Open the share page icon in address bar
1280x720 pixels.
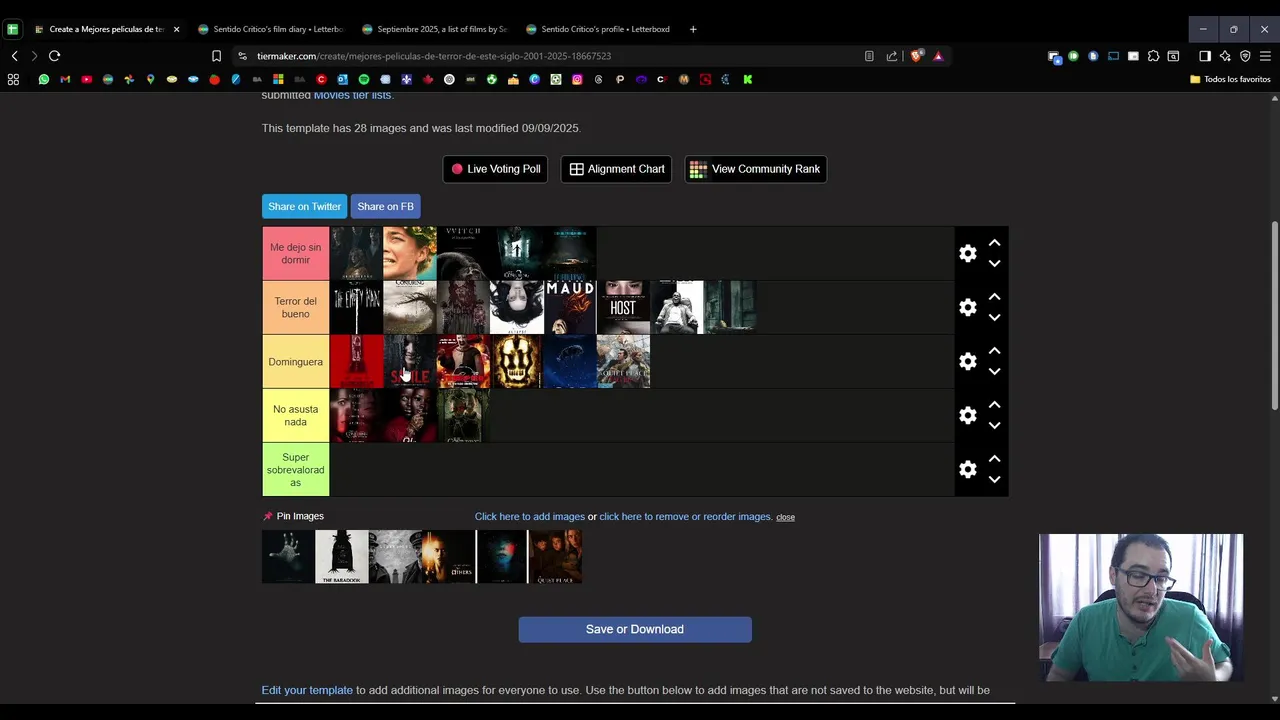pos(892,56)
